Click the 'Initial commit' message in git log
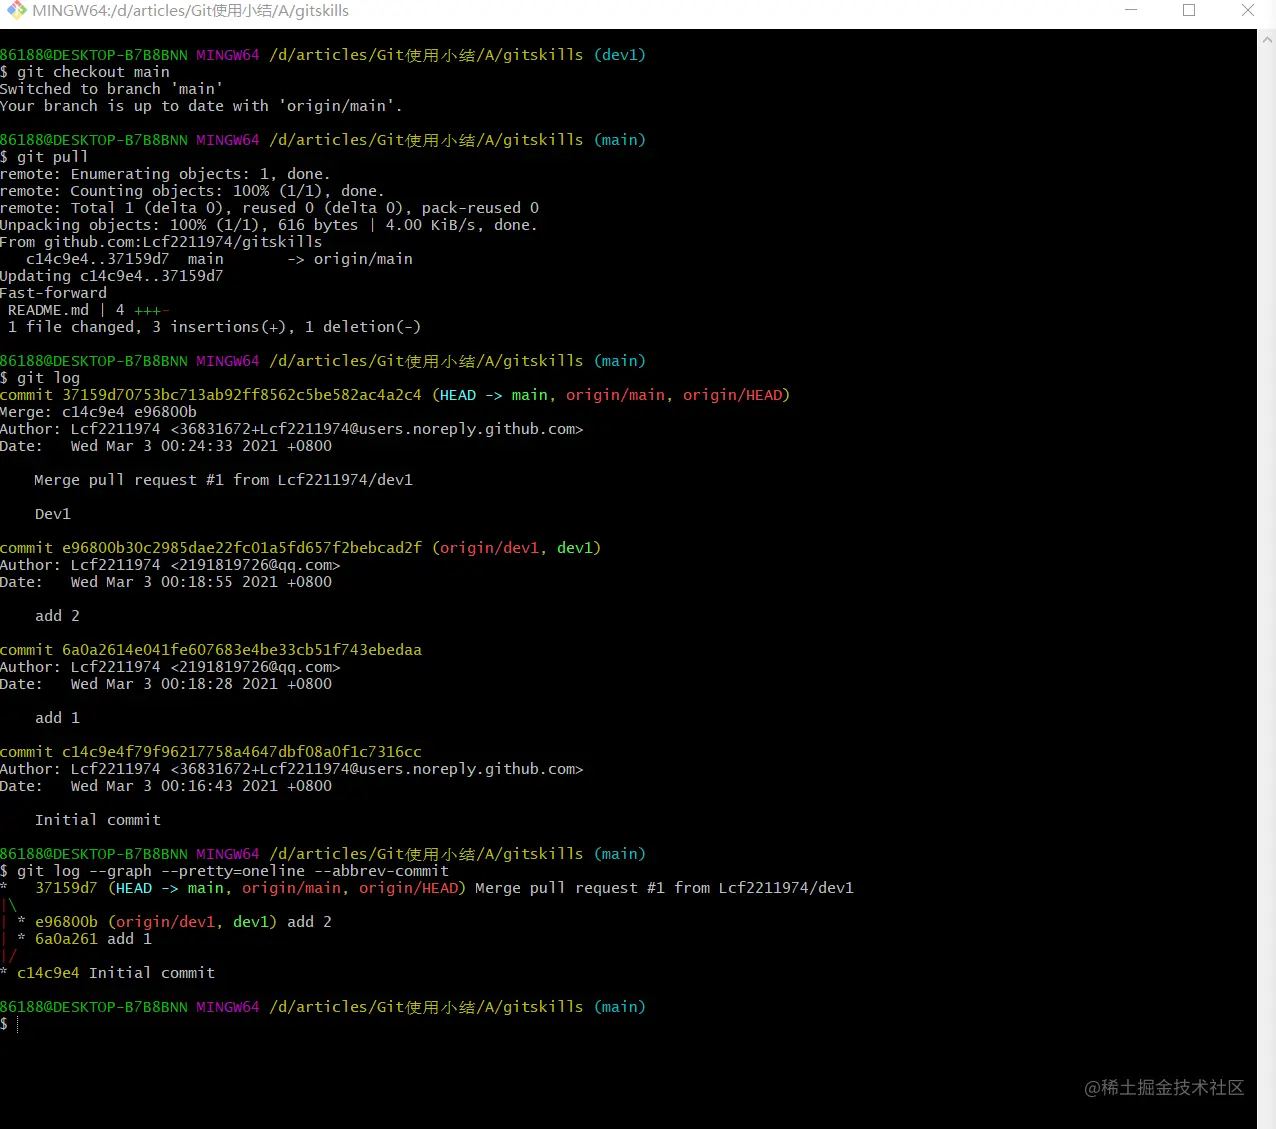The height and width of the screenshot is (1129, 1276). [x=98, y=820]
